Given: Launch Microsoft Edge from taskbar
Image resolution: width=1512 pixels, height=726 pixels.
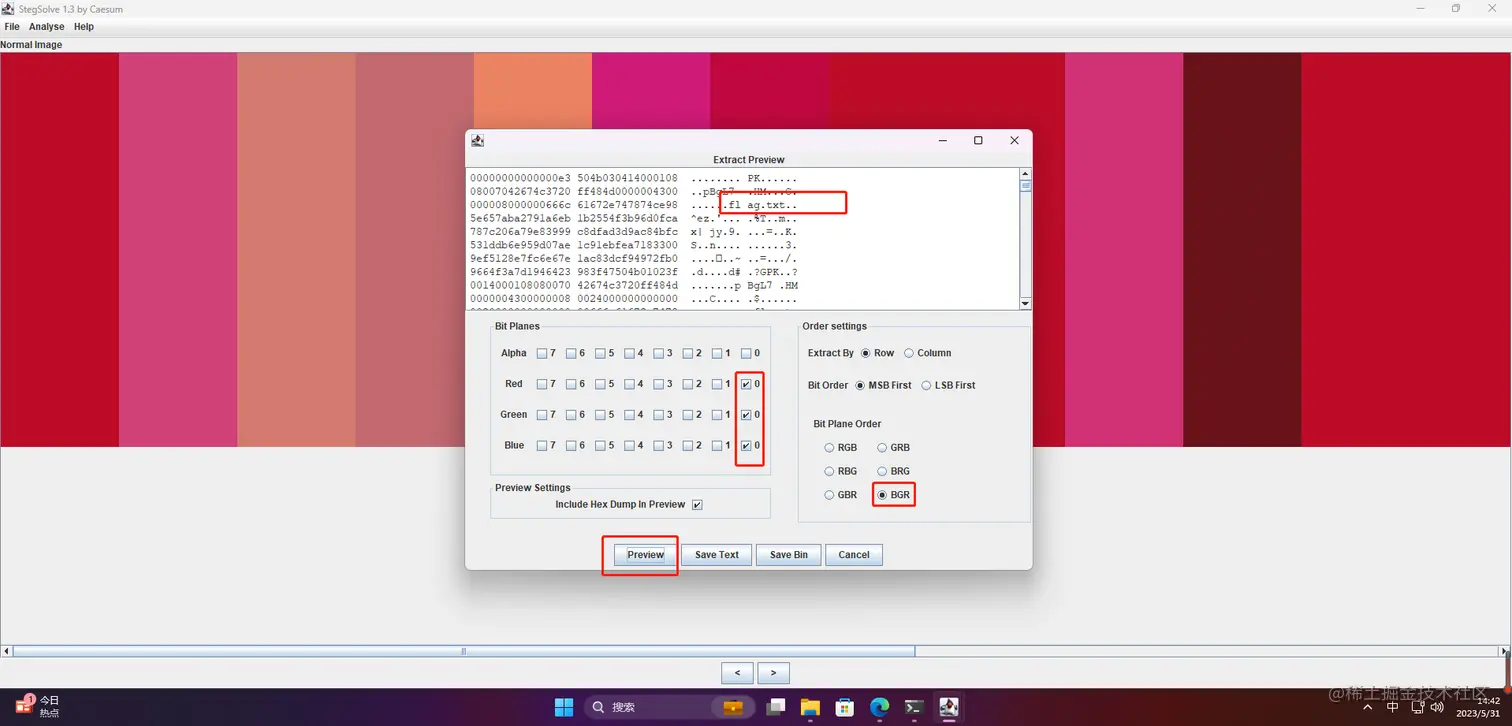Looking at the screenshot, I should (x=879, y=707).
